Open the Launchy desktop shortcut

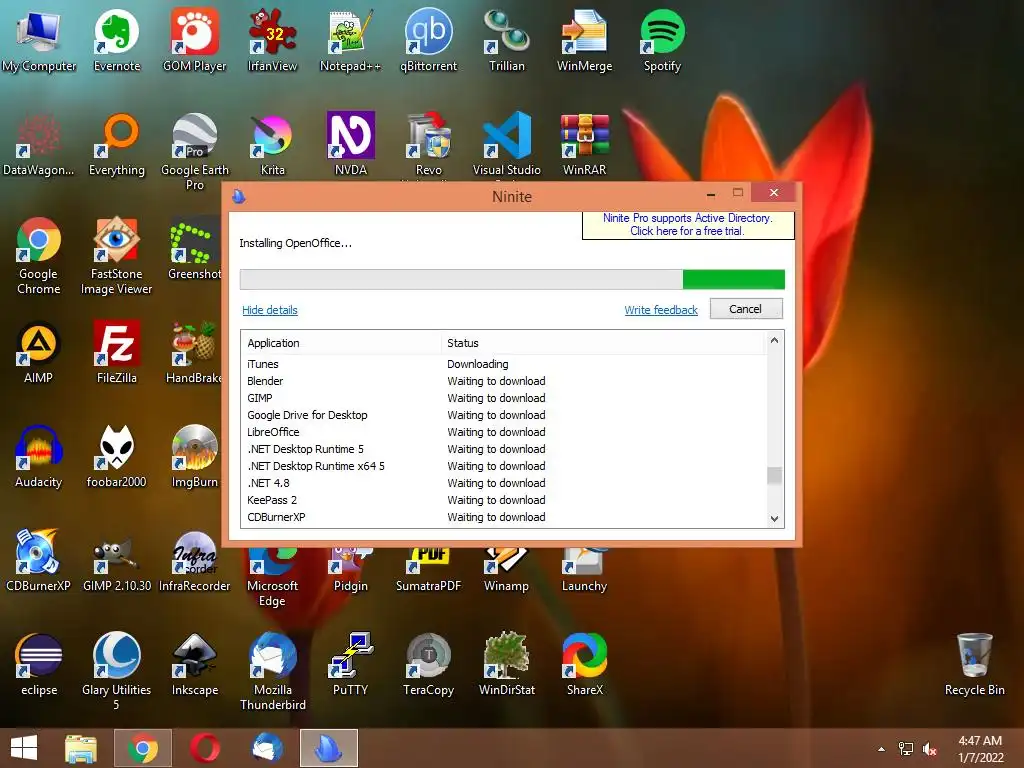click(x=584, y=571)
